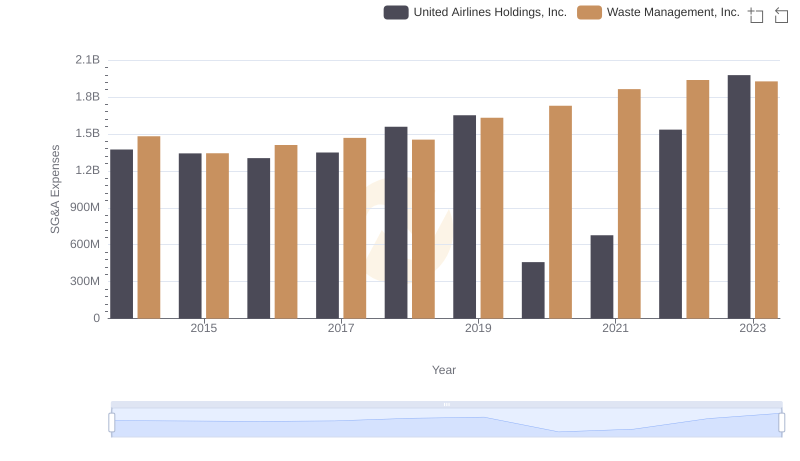This screenshot has height=461, width=800.
Task: Click the 2019 x-axis label
Action: tap(478, 328)
